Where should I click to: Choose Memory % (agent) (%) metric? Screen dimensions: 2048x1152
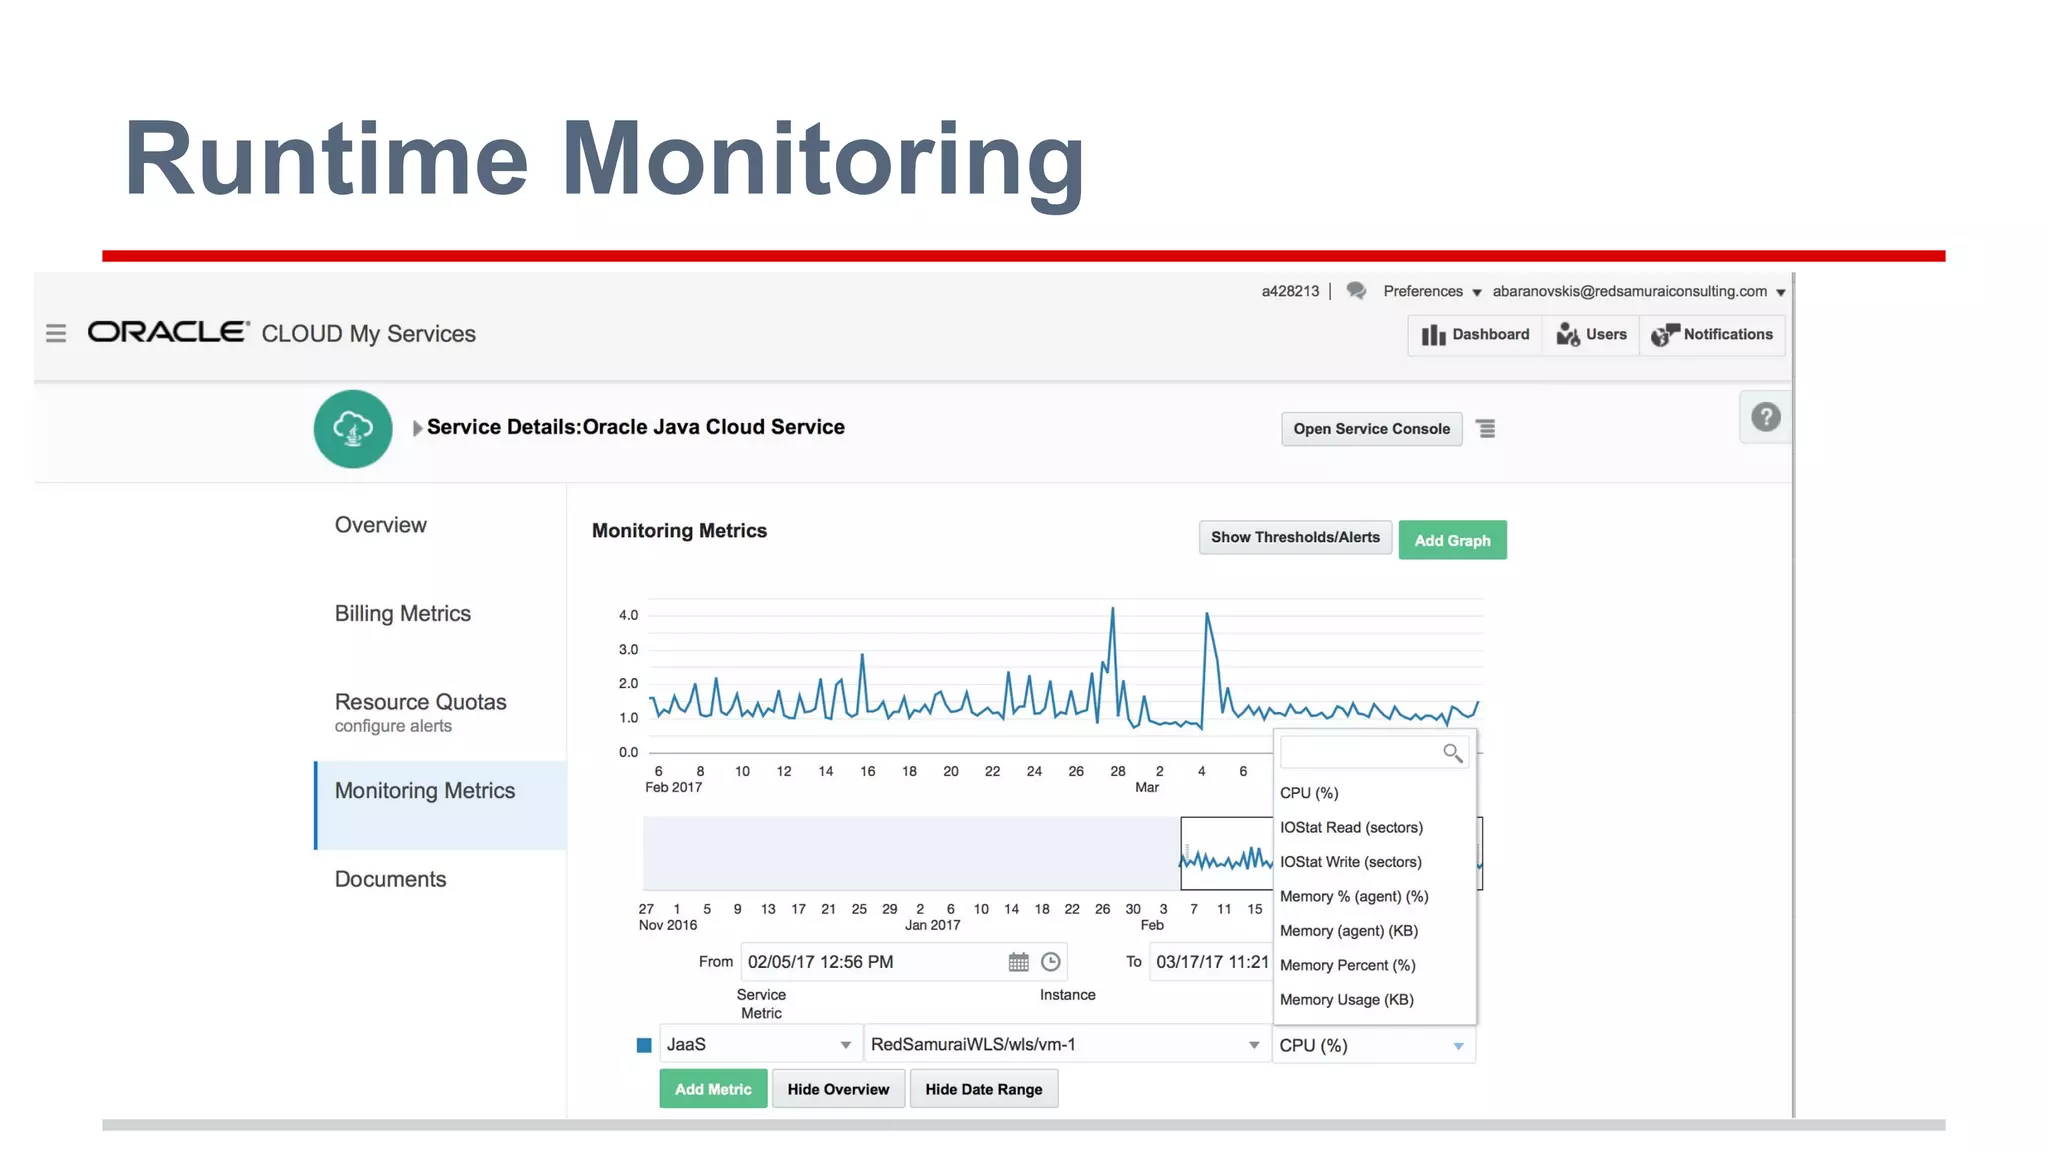(1374, 896)
